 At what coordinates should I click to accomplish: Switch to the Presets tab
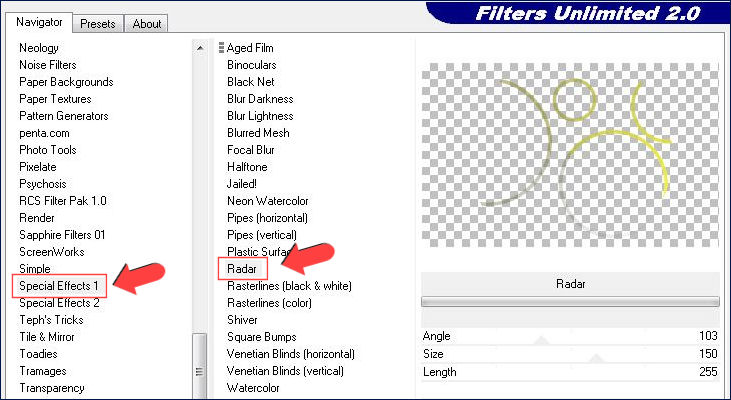pyautogui.click(x=97, y=23)
